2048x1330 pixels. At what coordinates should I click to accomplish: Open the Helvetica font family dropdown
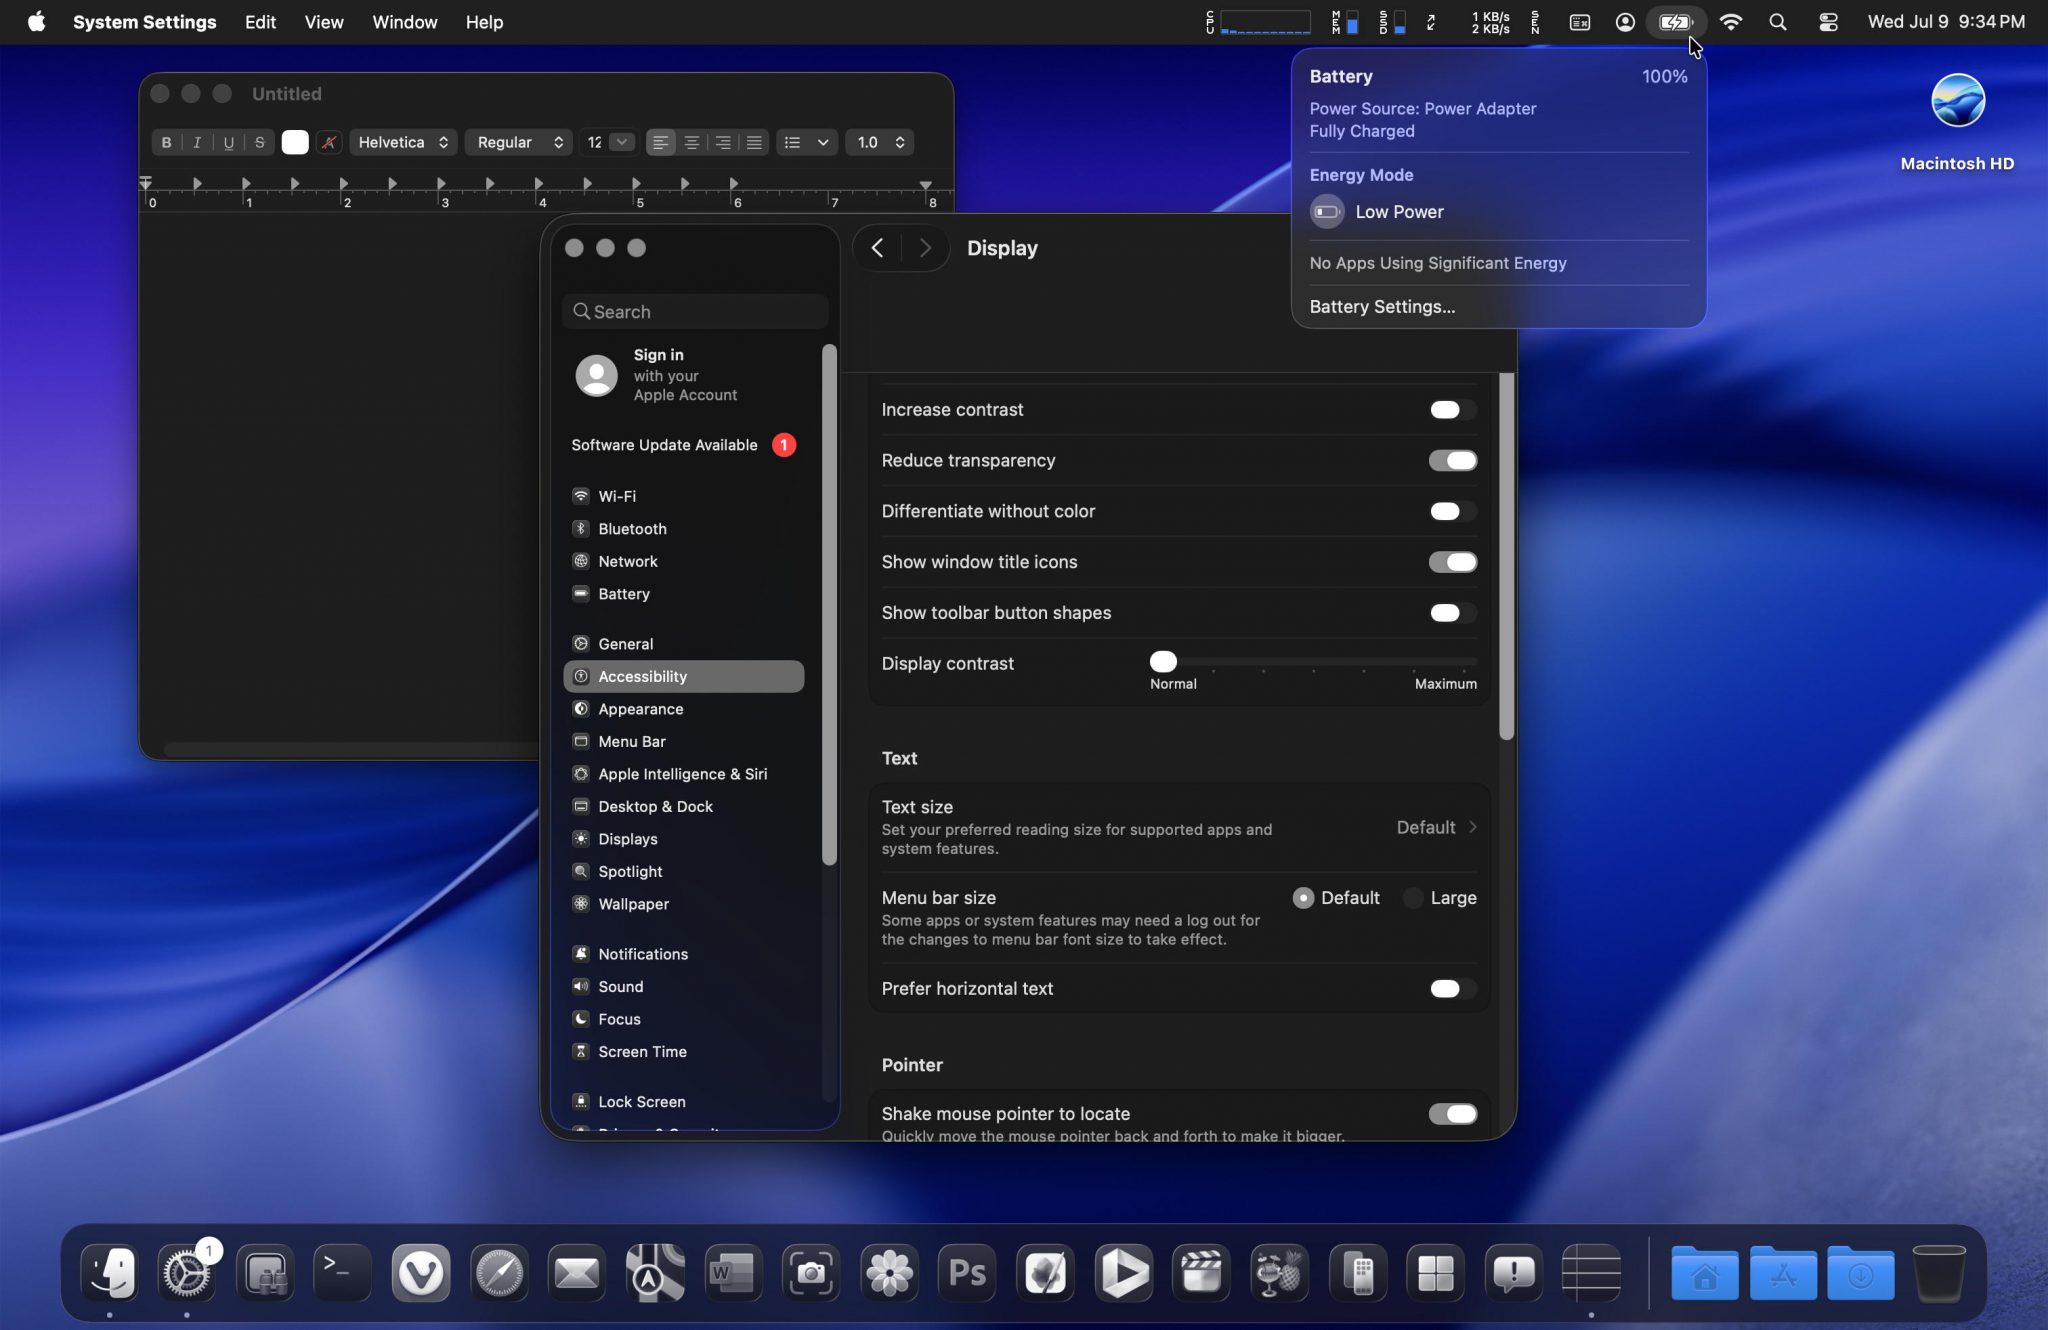tap(403, 142)
